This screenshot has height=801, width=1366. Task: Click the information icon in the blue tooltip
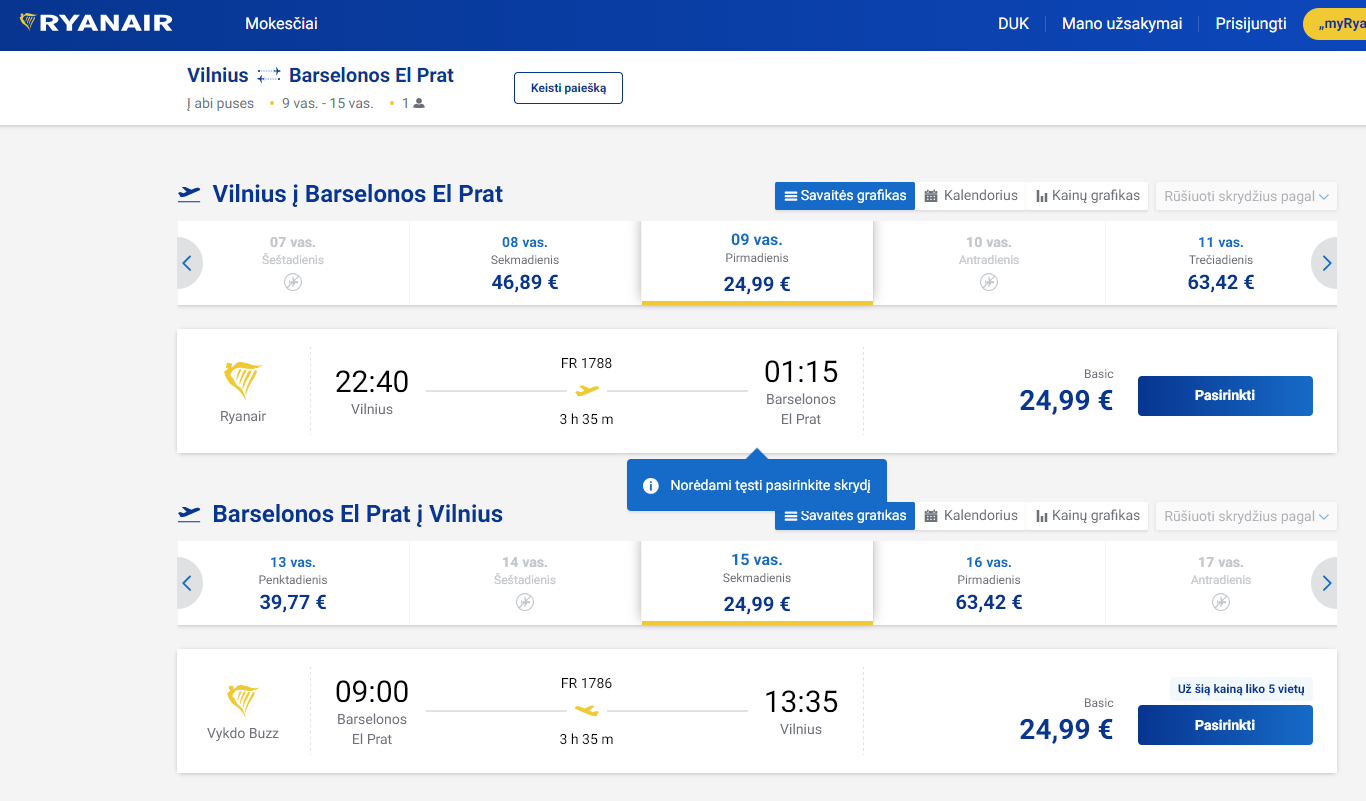(651, 486)
